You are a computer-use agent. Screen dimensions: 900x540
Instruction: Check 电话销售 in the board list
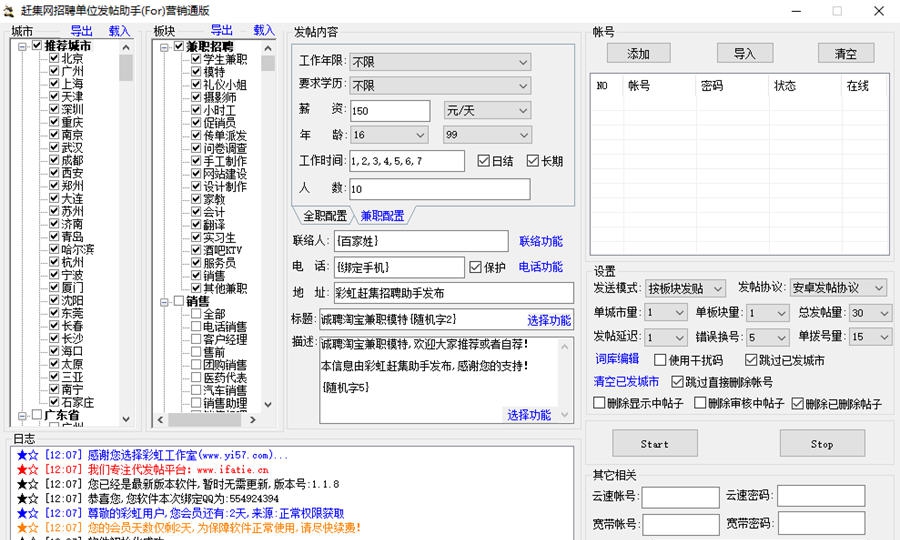click(x=196, y=326)
